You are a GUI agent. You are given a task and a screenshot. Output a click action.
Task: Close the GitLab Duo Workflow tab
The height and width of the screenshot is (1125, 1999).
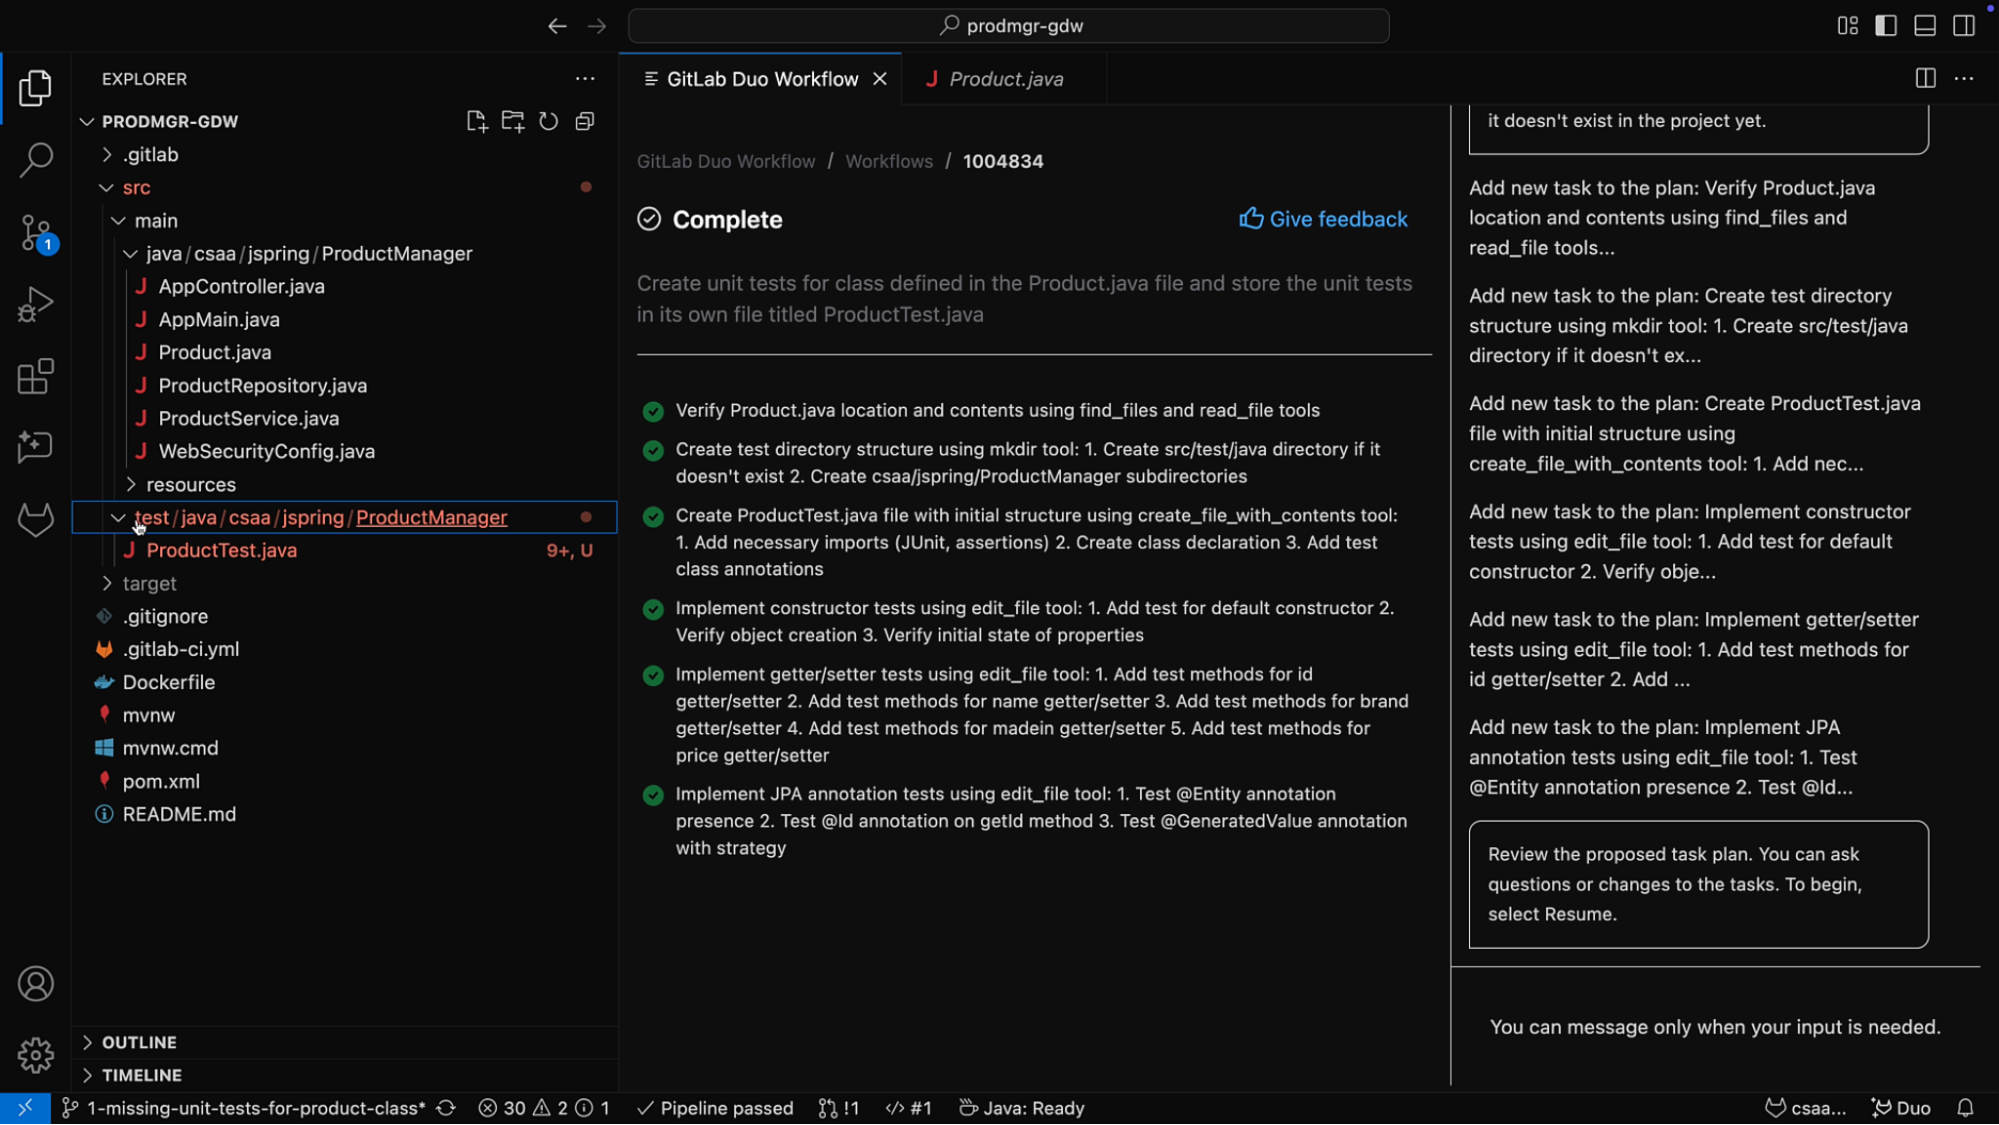[x=880, y=79]
